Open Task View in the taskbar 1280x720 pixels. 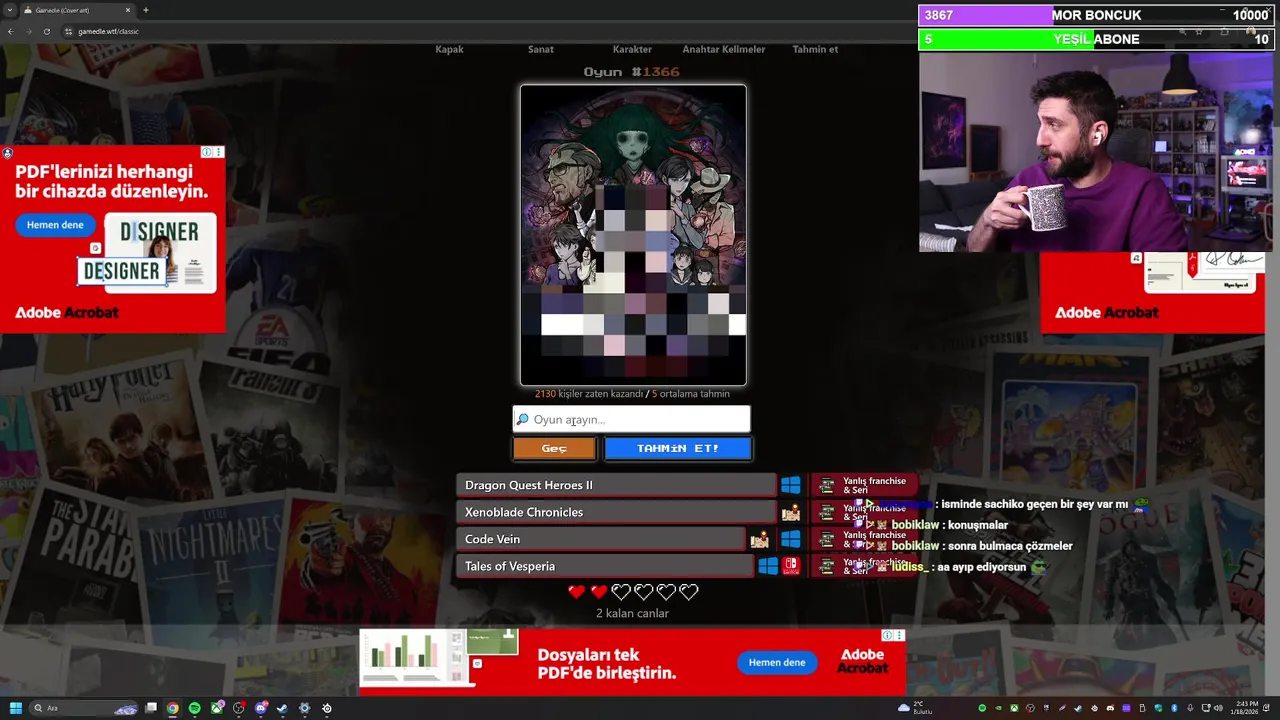151,708
